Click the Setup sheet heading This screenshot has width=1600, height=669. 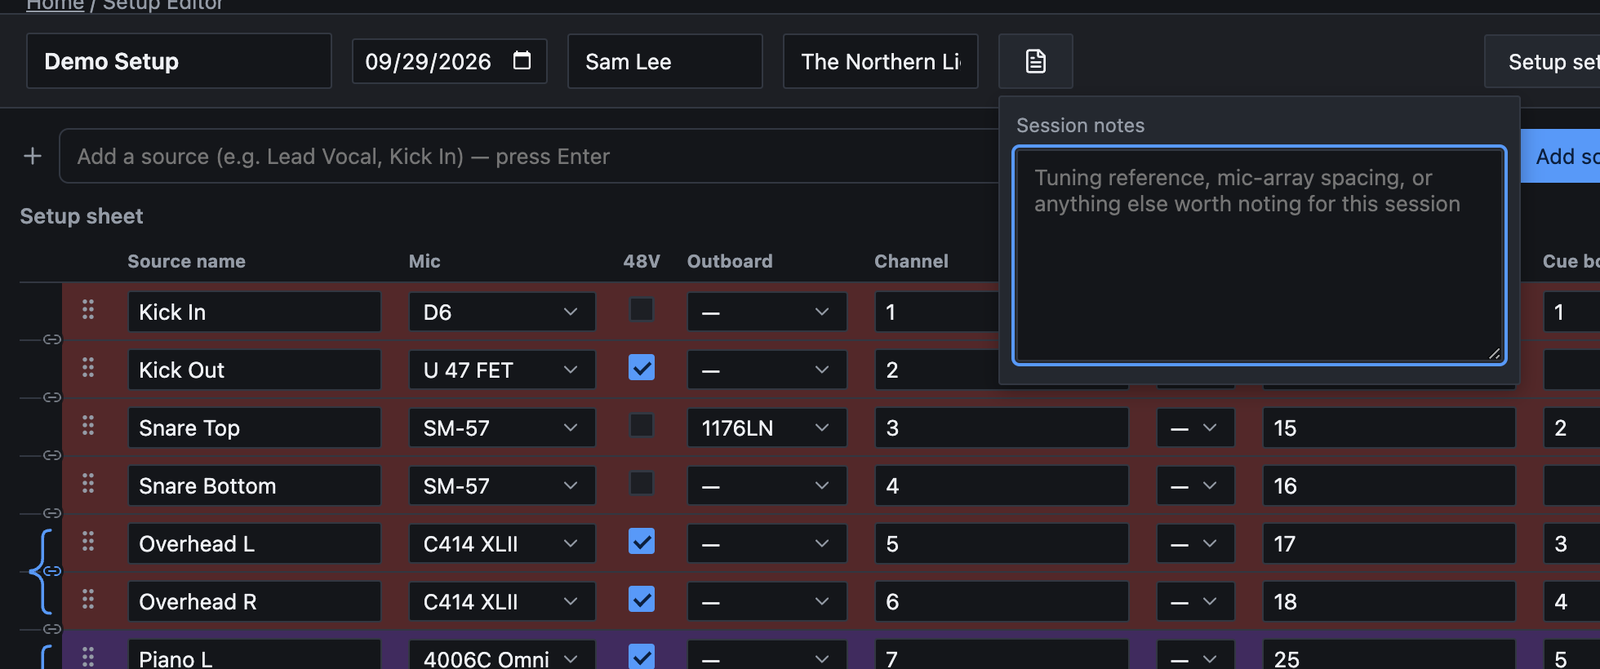point(81,216)
